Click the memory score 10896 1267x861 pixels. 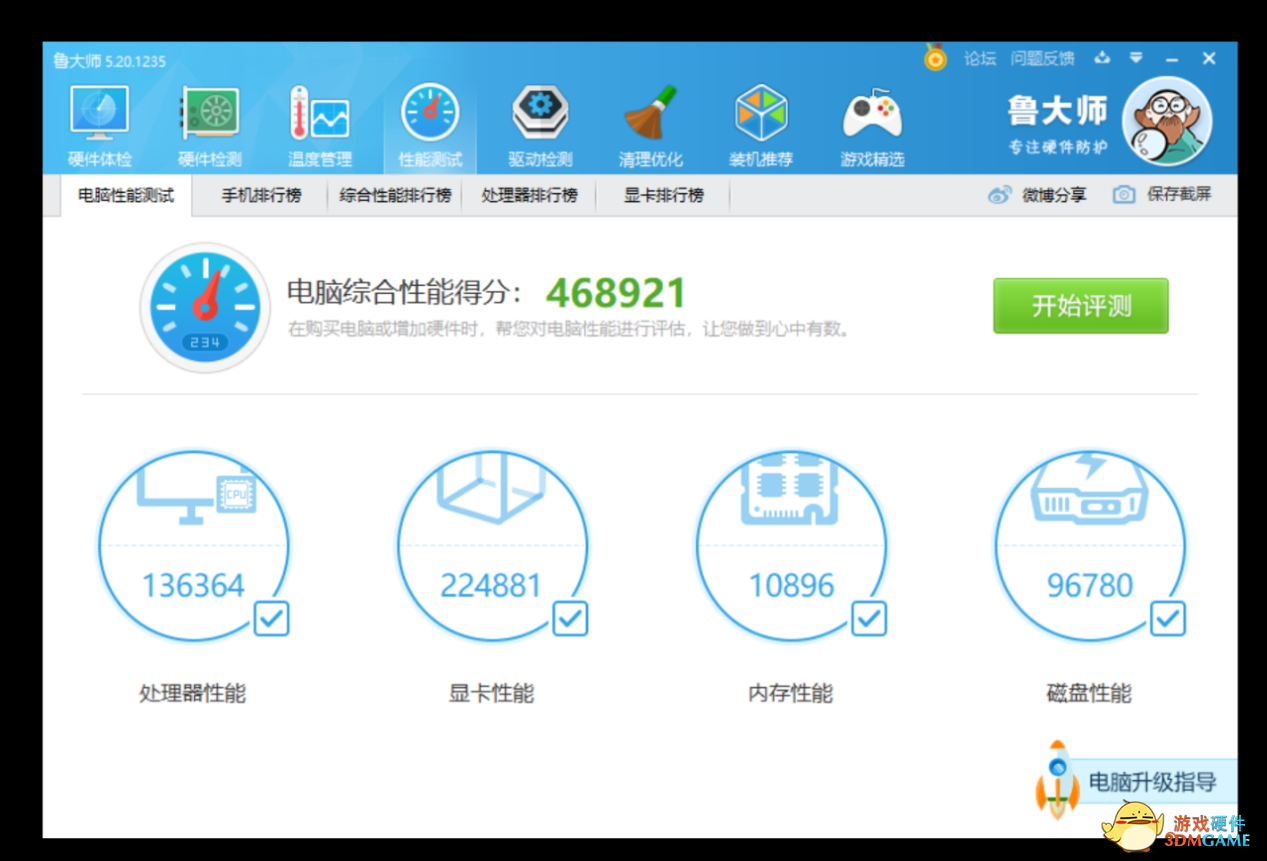[x=791, y=586]
